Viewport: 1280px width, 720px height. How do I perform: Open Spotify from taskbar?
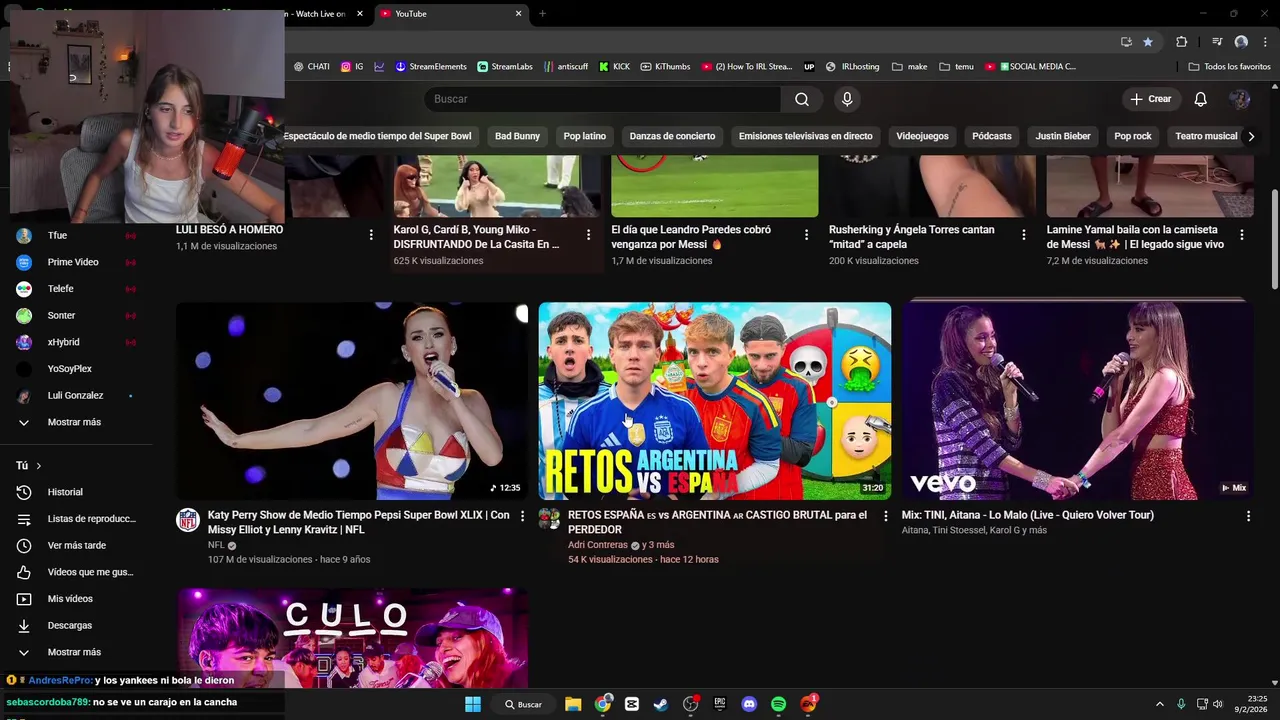779,704
